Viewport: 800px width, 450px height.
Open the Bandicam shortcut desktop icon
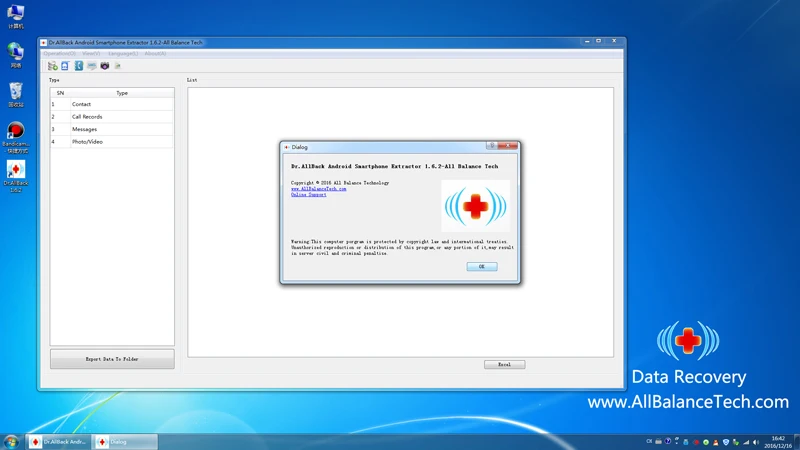[x=16, y=137]
